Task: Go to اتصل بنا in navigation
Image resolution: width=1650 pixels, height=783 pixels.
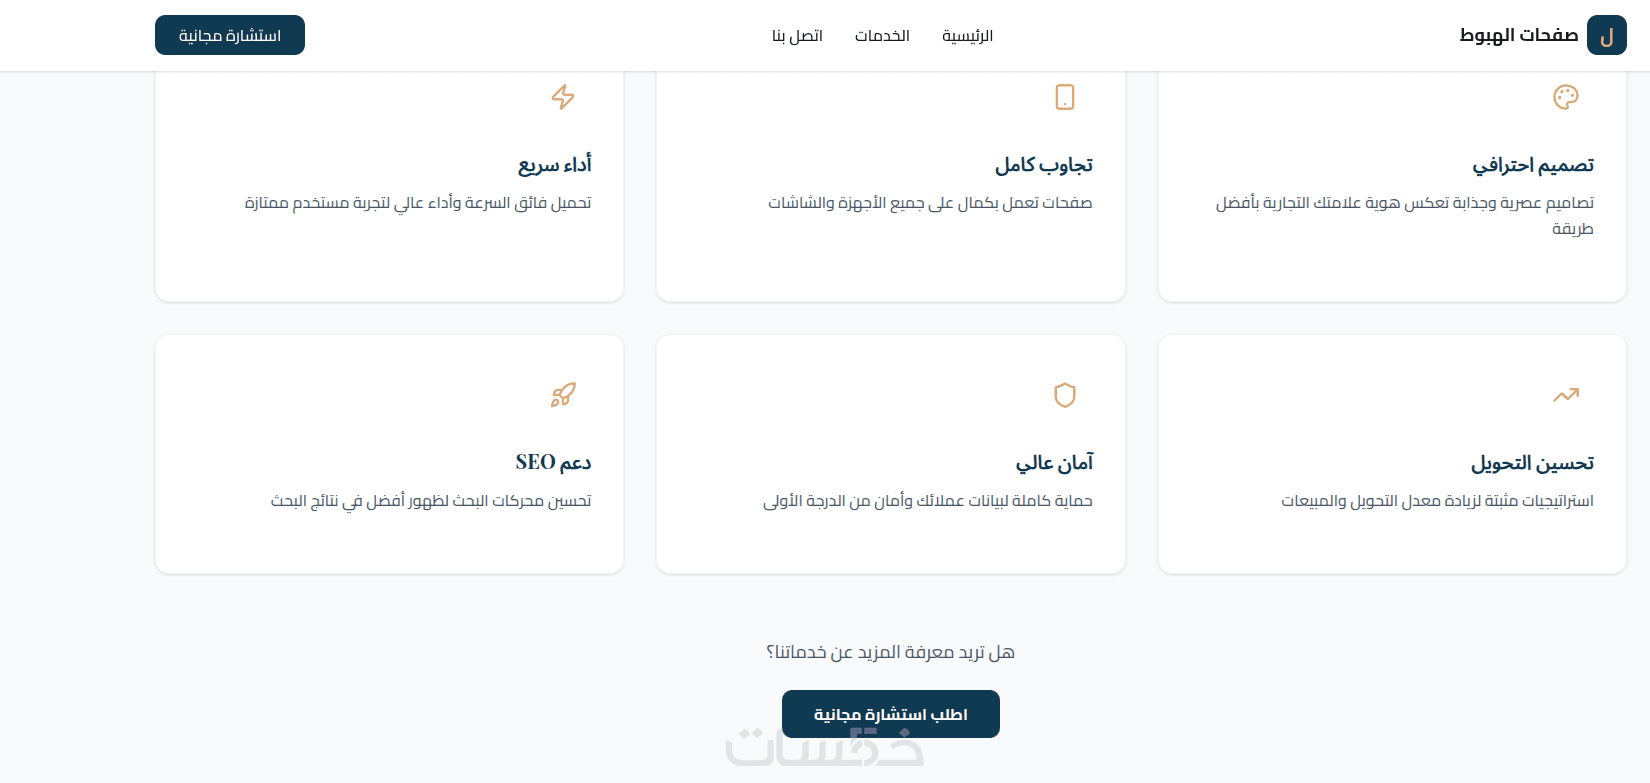Action: [797, 36]
